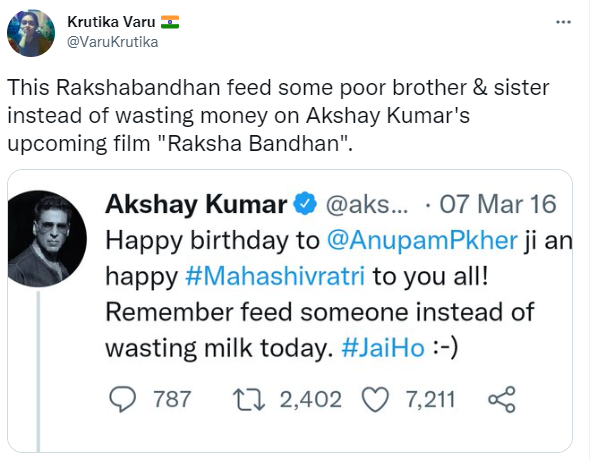Click the Indian flag emoji beside Krutika Varu

(x=170, y=22)
